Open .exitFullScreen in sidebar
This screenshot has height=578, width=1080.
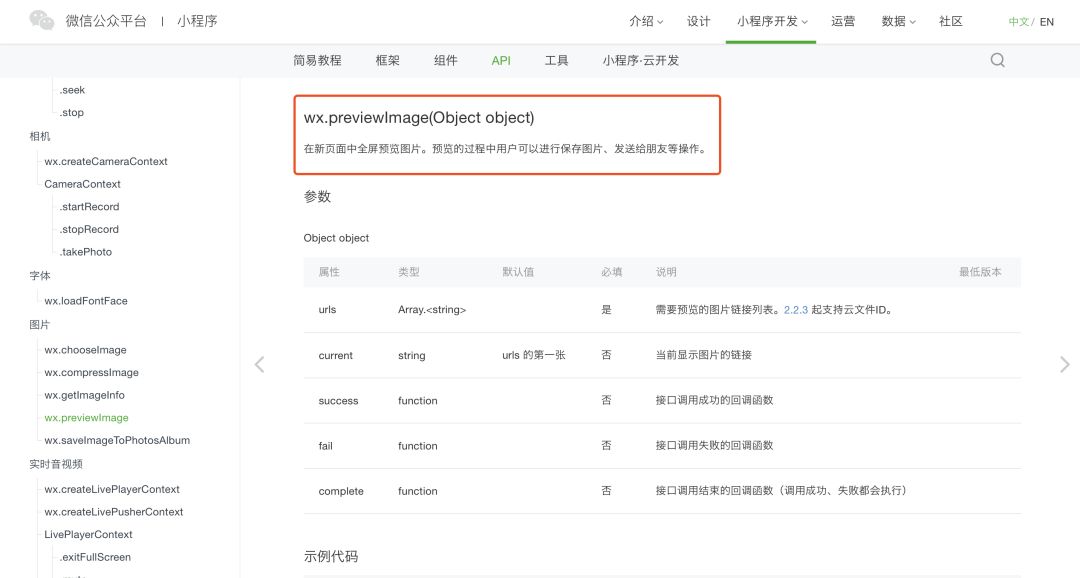click(95, 557)
